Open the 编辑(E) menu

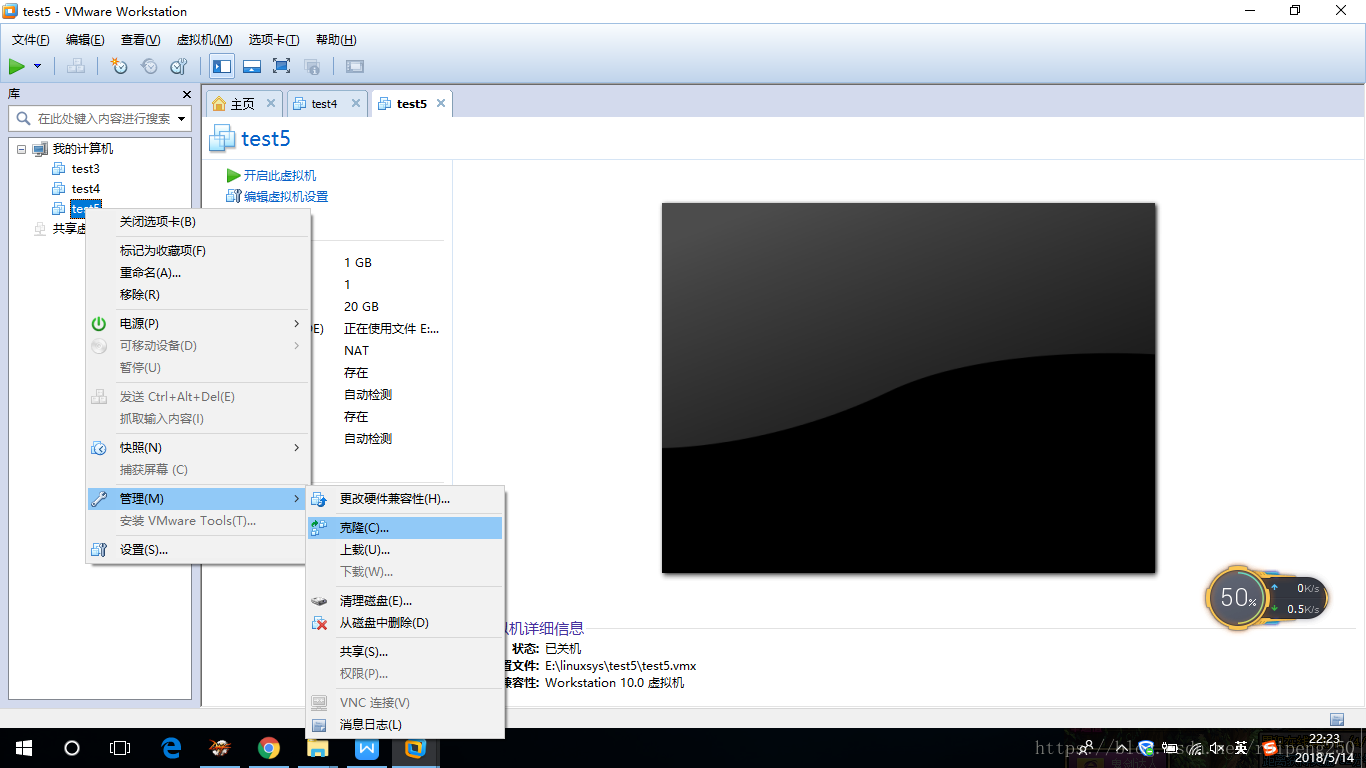tap(85, 40)
